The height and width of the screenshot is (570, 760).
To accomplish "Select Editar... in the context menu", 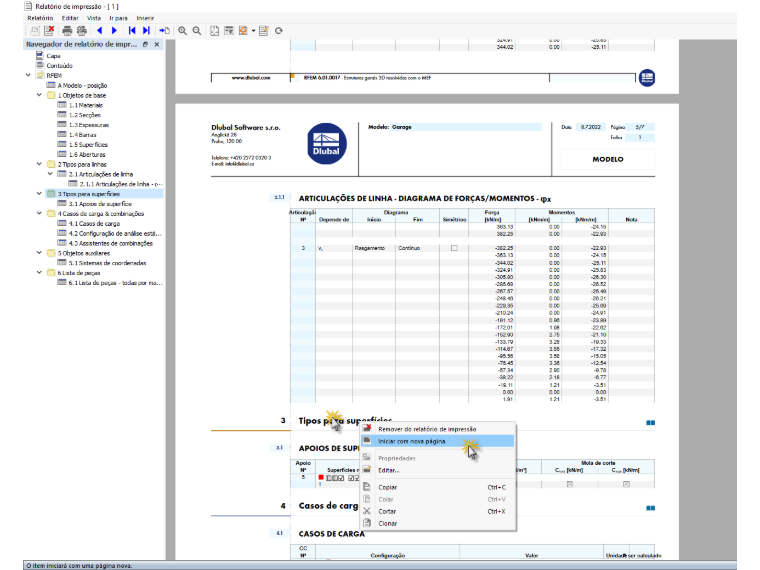I will pyautogui.click(x=438, y=470).
